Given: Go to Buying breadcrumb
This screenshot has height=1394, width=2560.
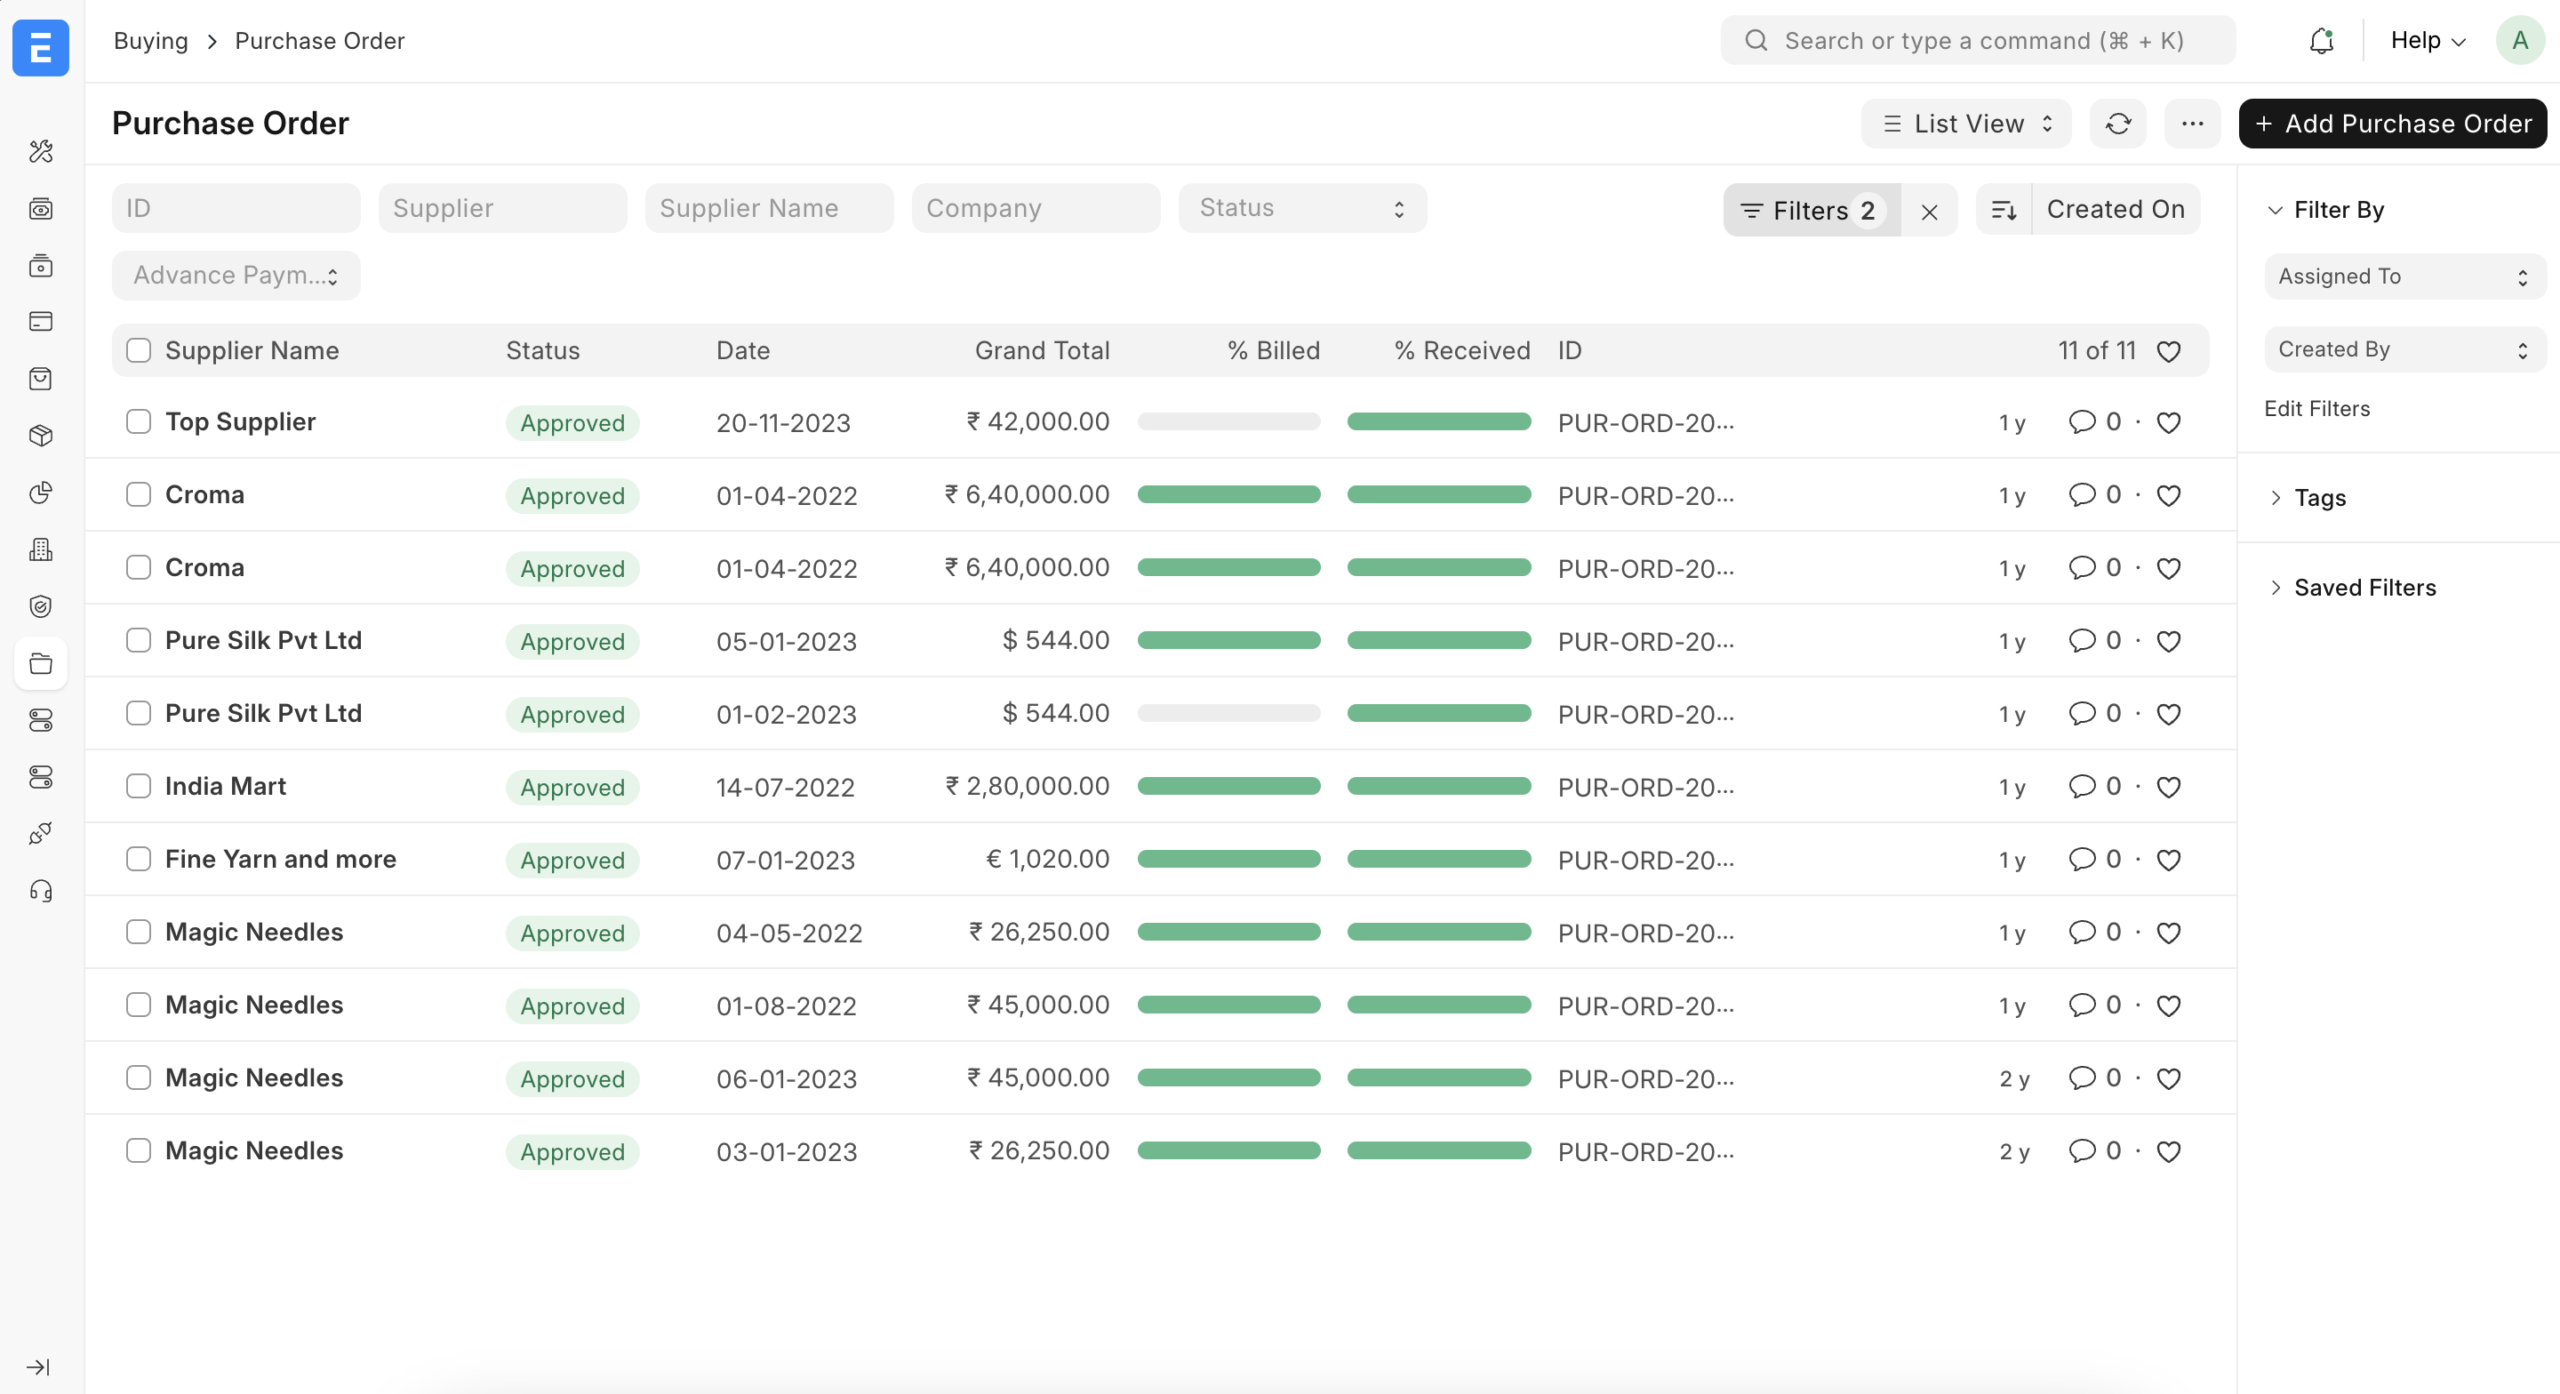Looking at the screenshot, I should point(151,41).
